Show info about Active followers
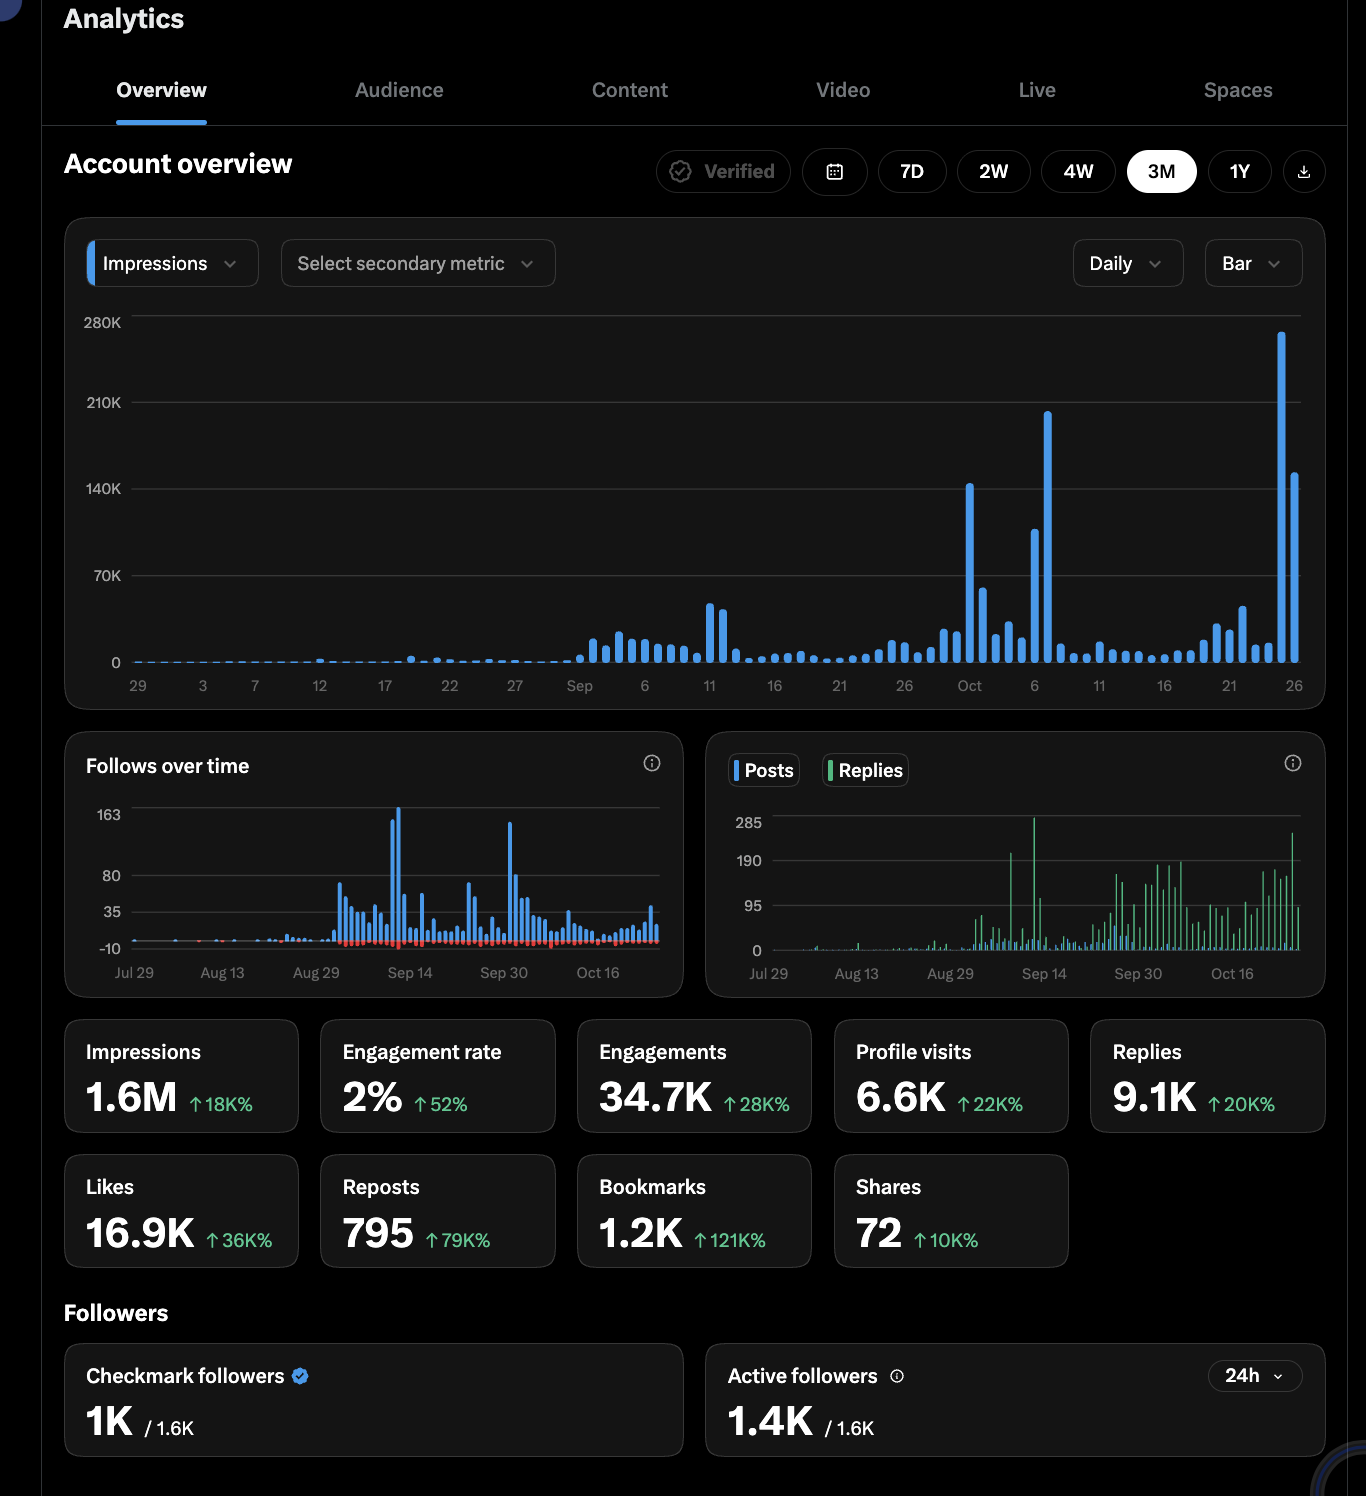The height and width of the screenshot is (1496, 1366). tap(897, 1376)
